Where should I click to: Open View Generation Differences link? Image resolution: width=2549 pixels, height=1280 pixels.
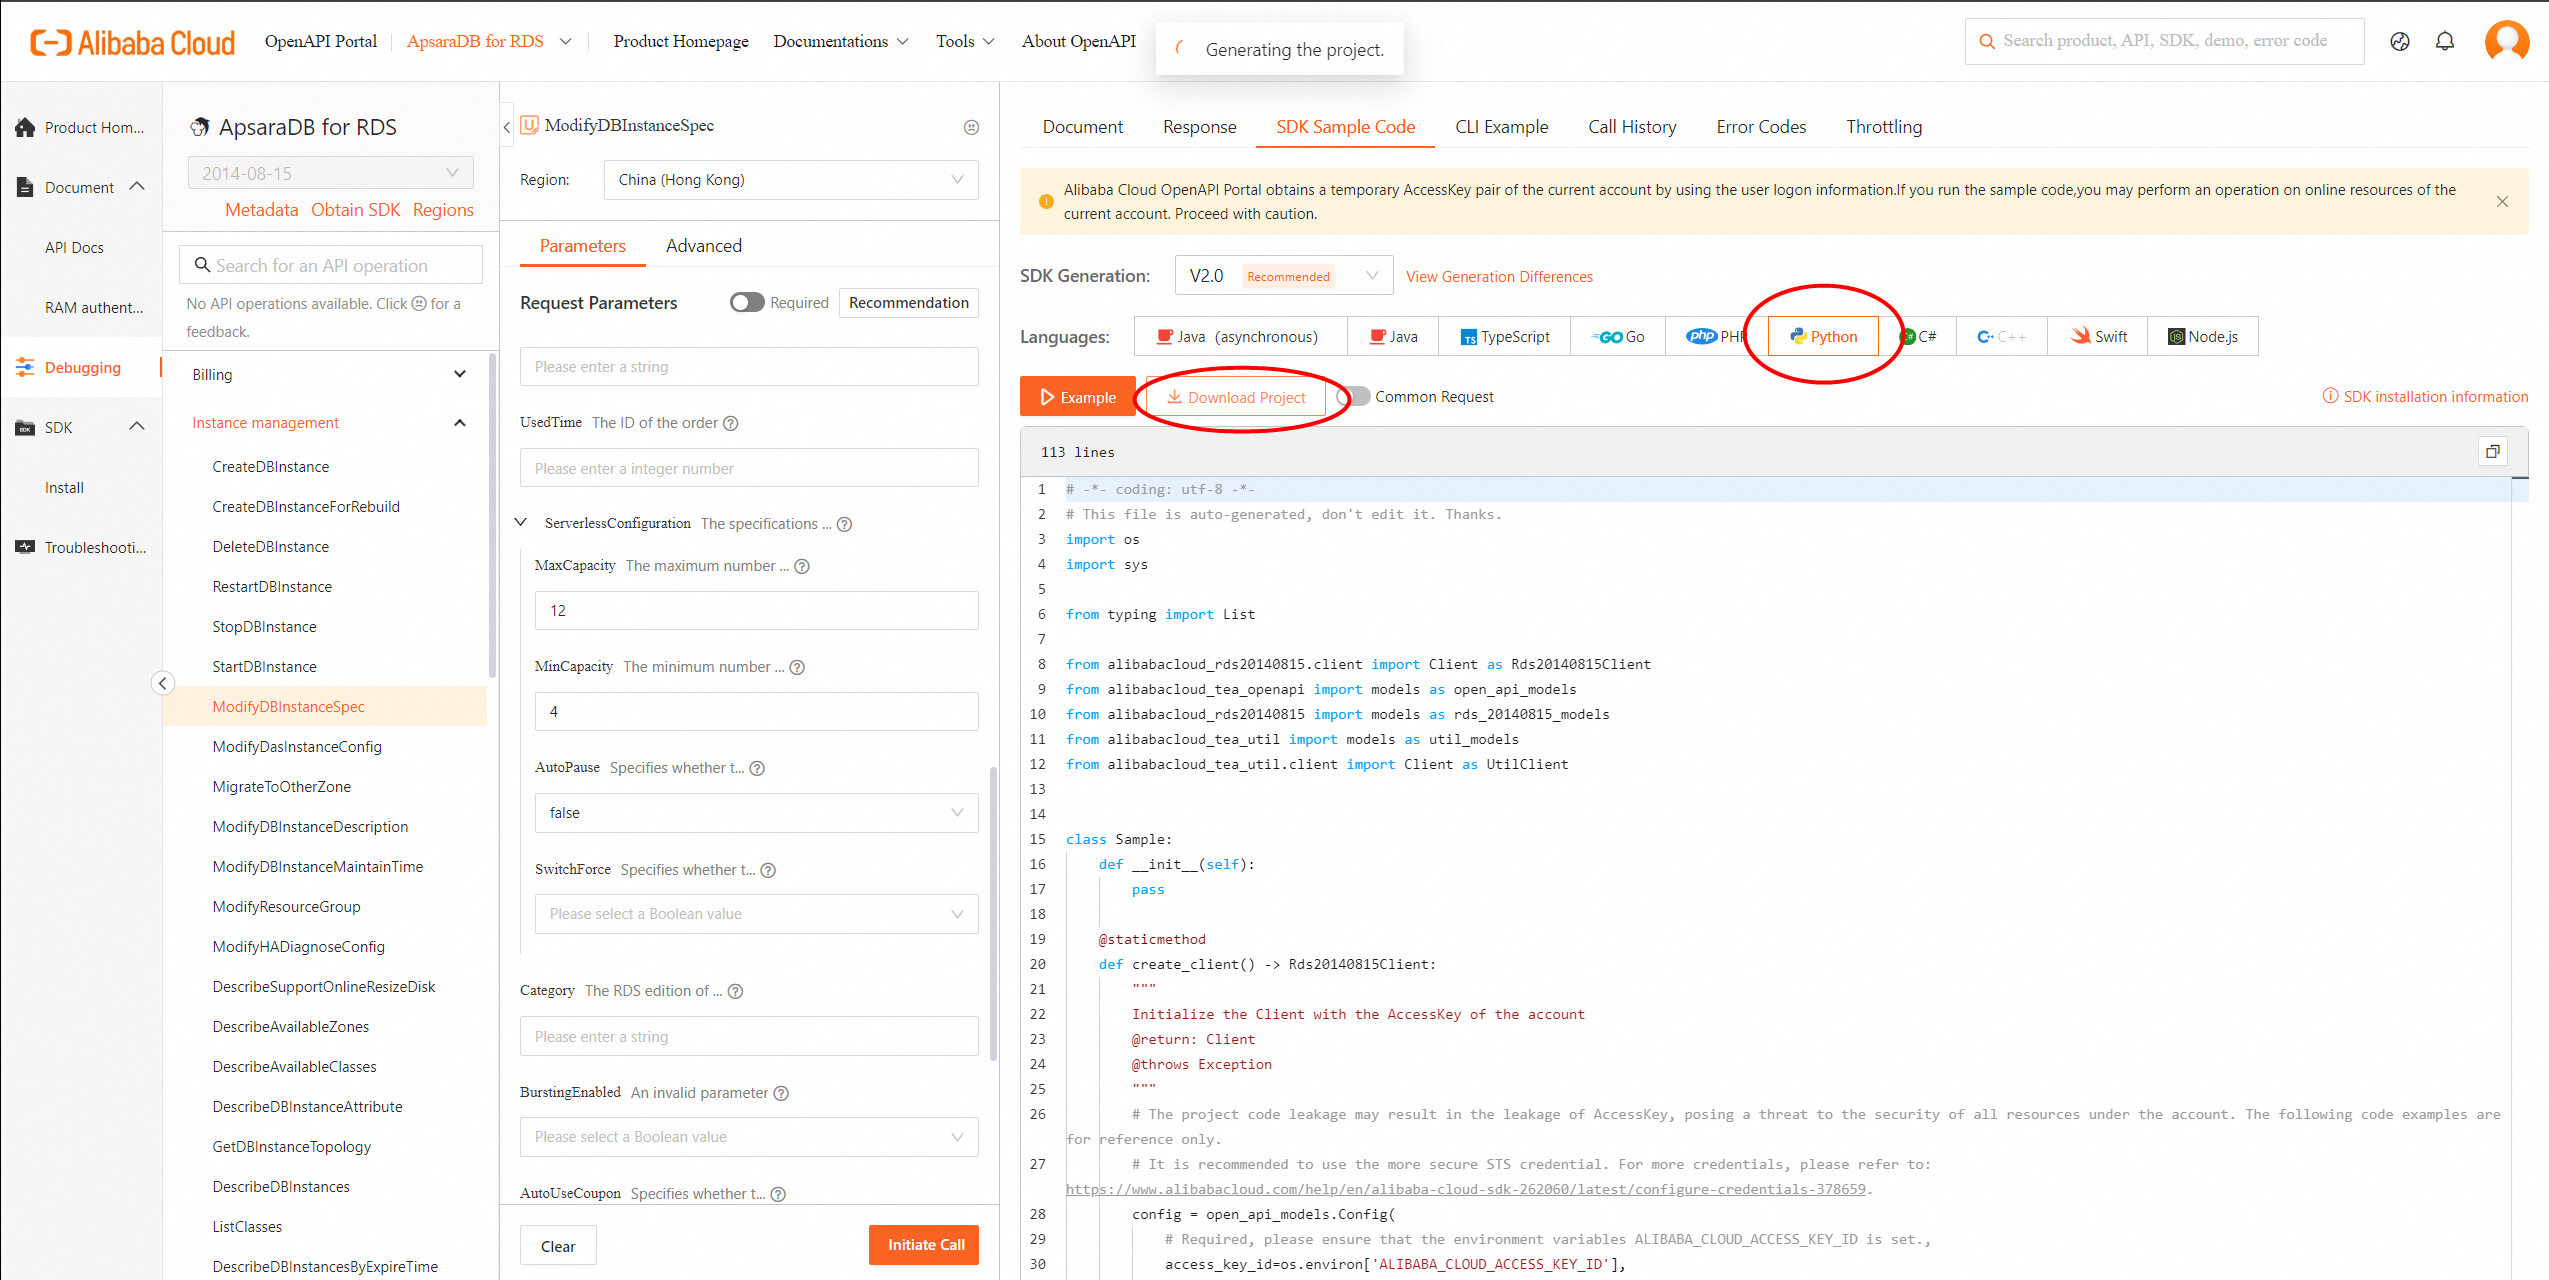click(x=1499, y=277)
